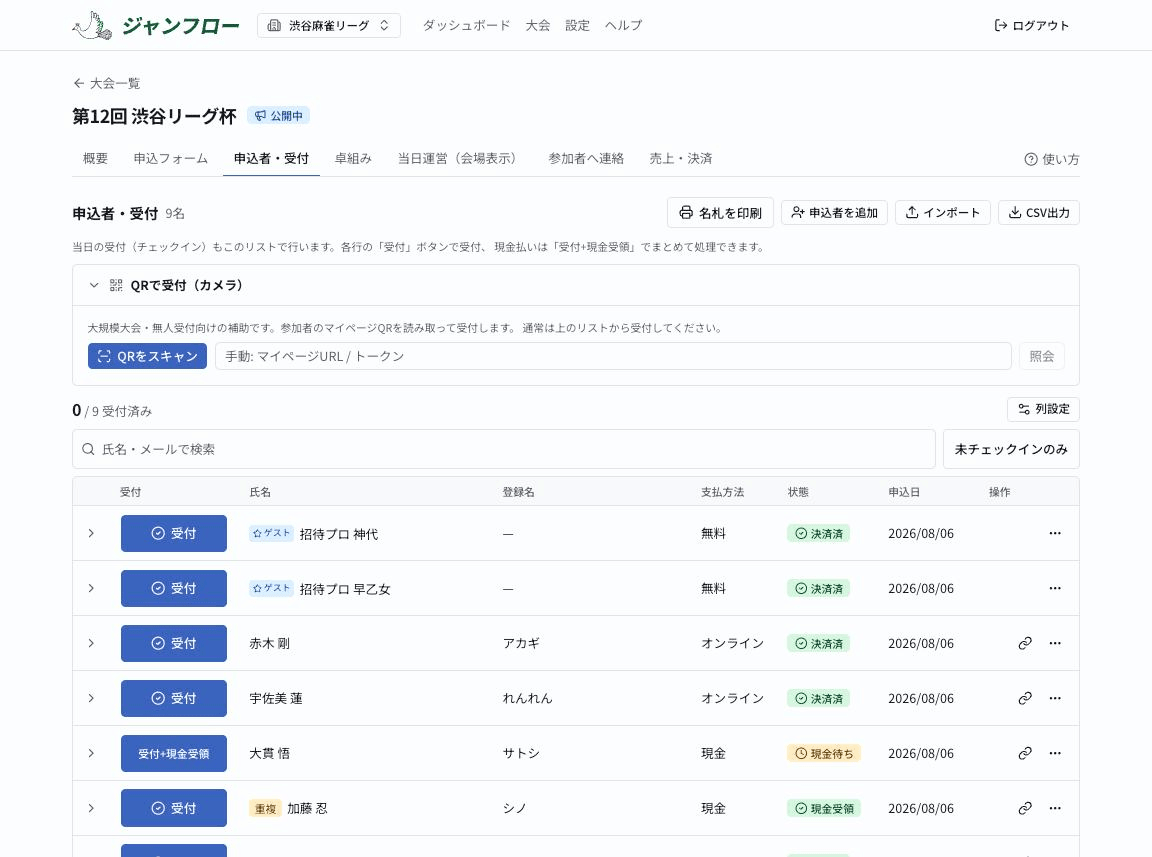Click the 現金受領 status for 加藤 忍
The height and width of the screenshot is (857, 1152).
[x=824, y=808]
